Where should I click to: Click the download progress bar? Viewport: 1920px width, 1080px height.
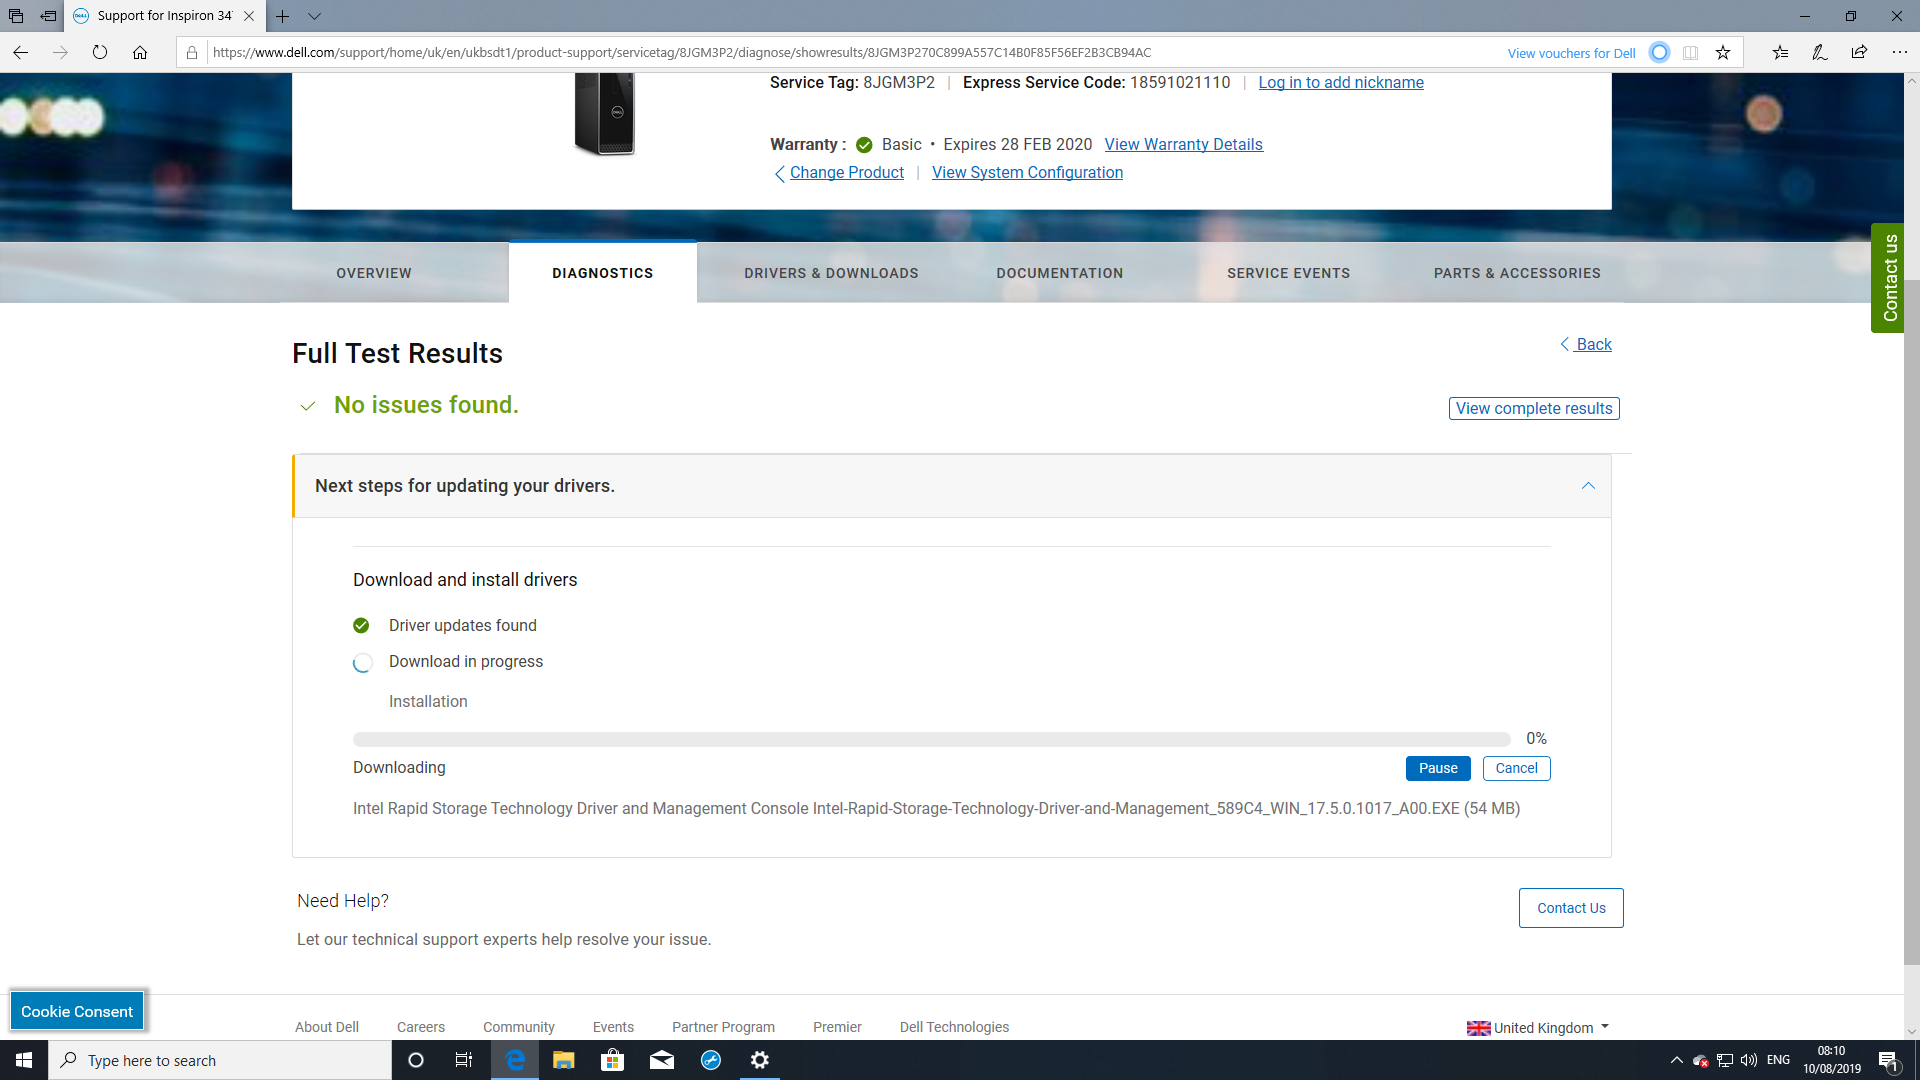pyautogui.click(x=931, y=739)
